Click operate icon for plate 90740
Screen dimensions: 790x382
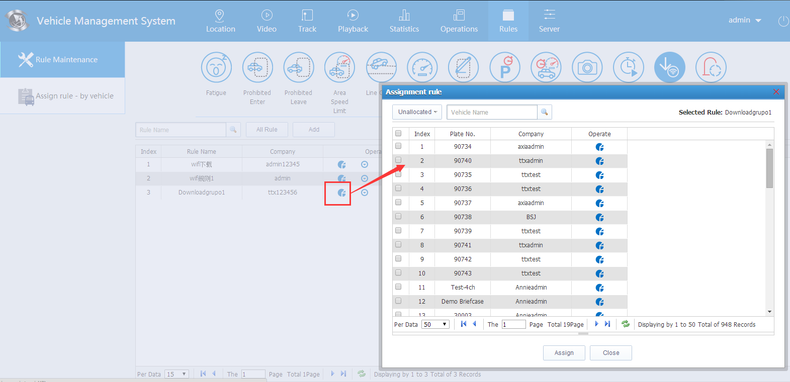pyautogui.click(x=600, y=161)
